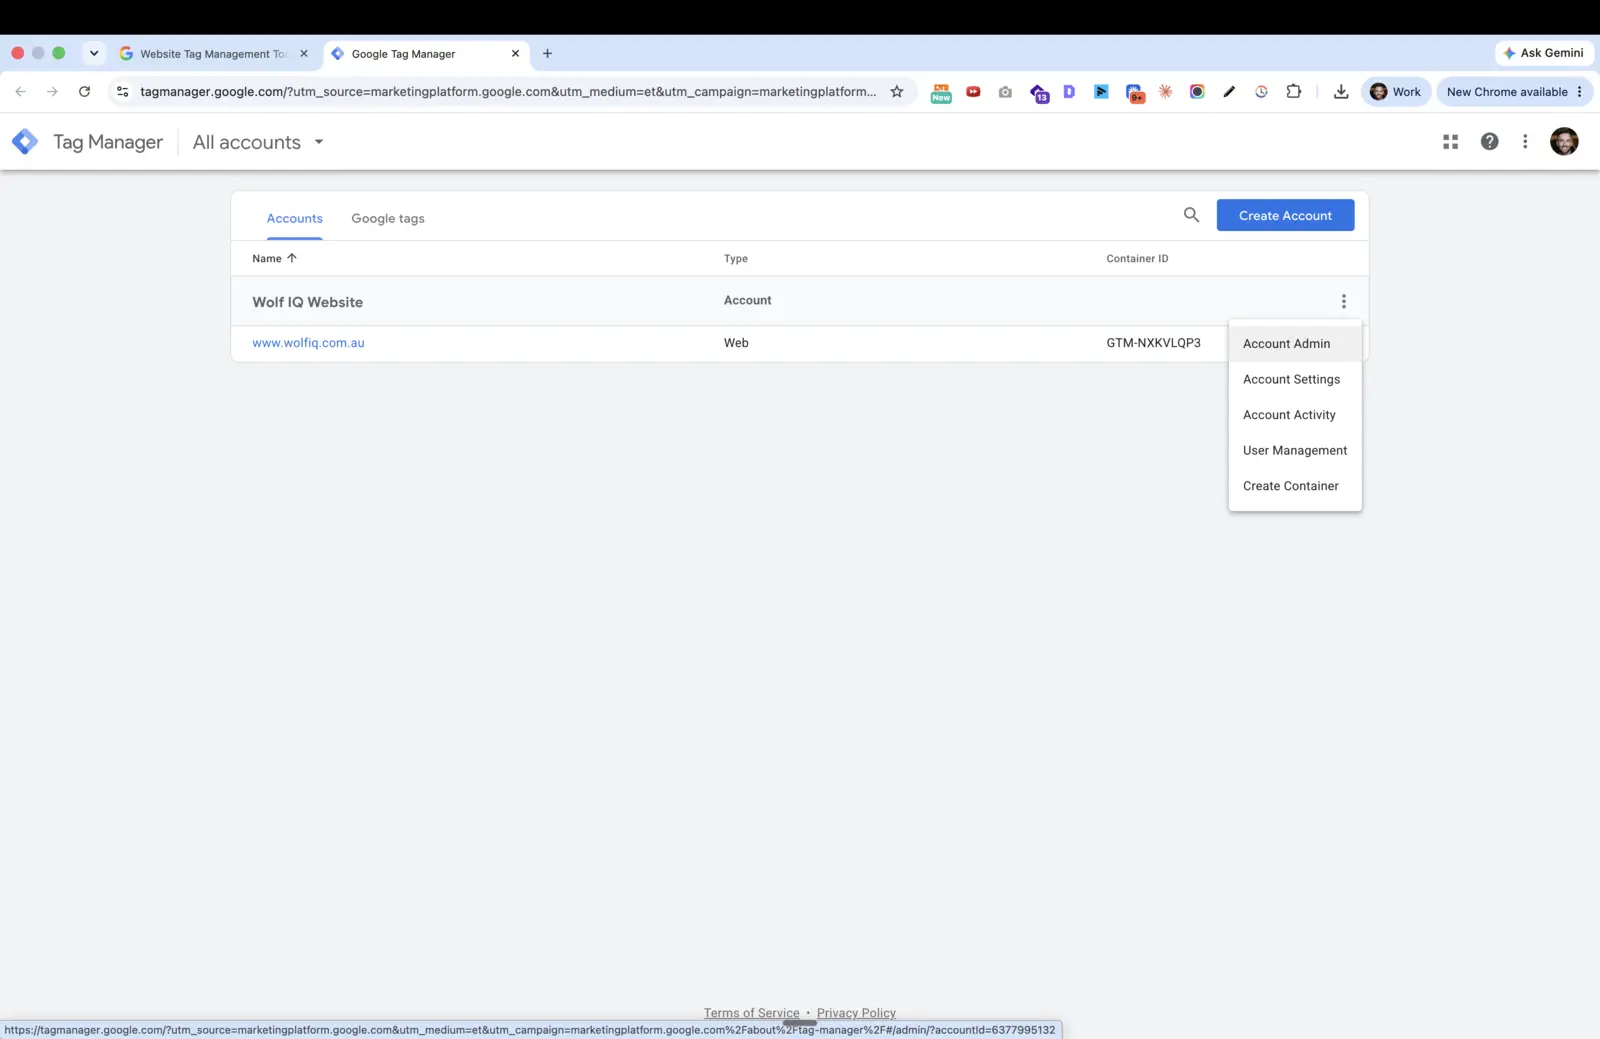
Task: View site information icon in address bar
Action: point(122,92)
